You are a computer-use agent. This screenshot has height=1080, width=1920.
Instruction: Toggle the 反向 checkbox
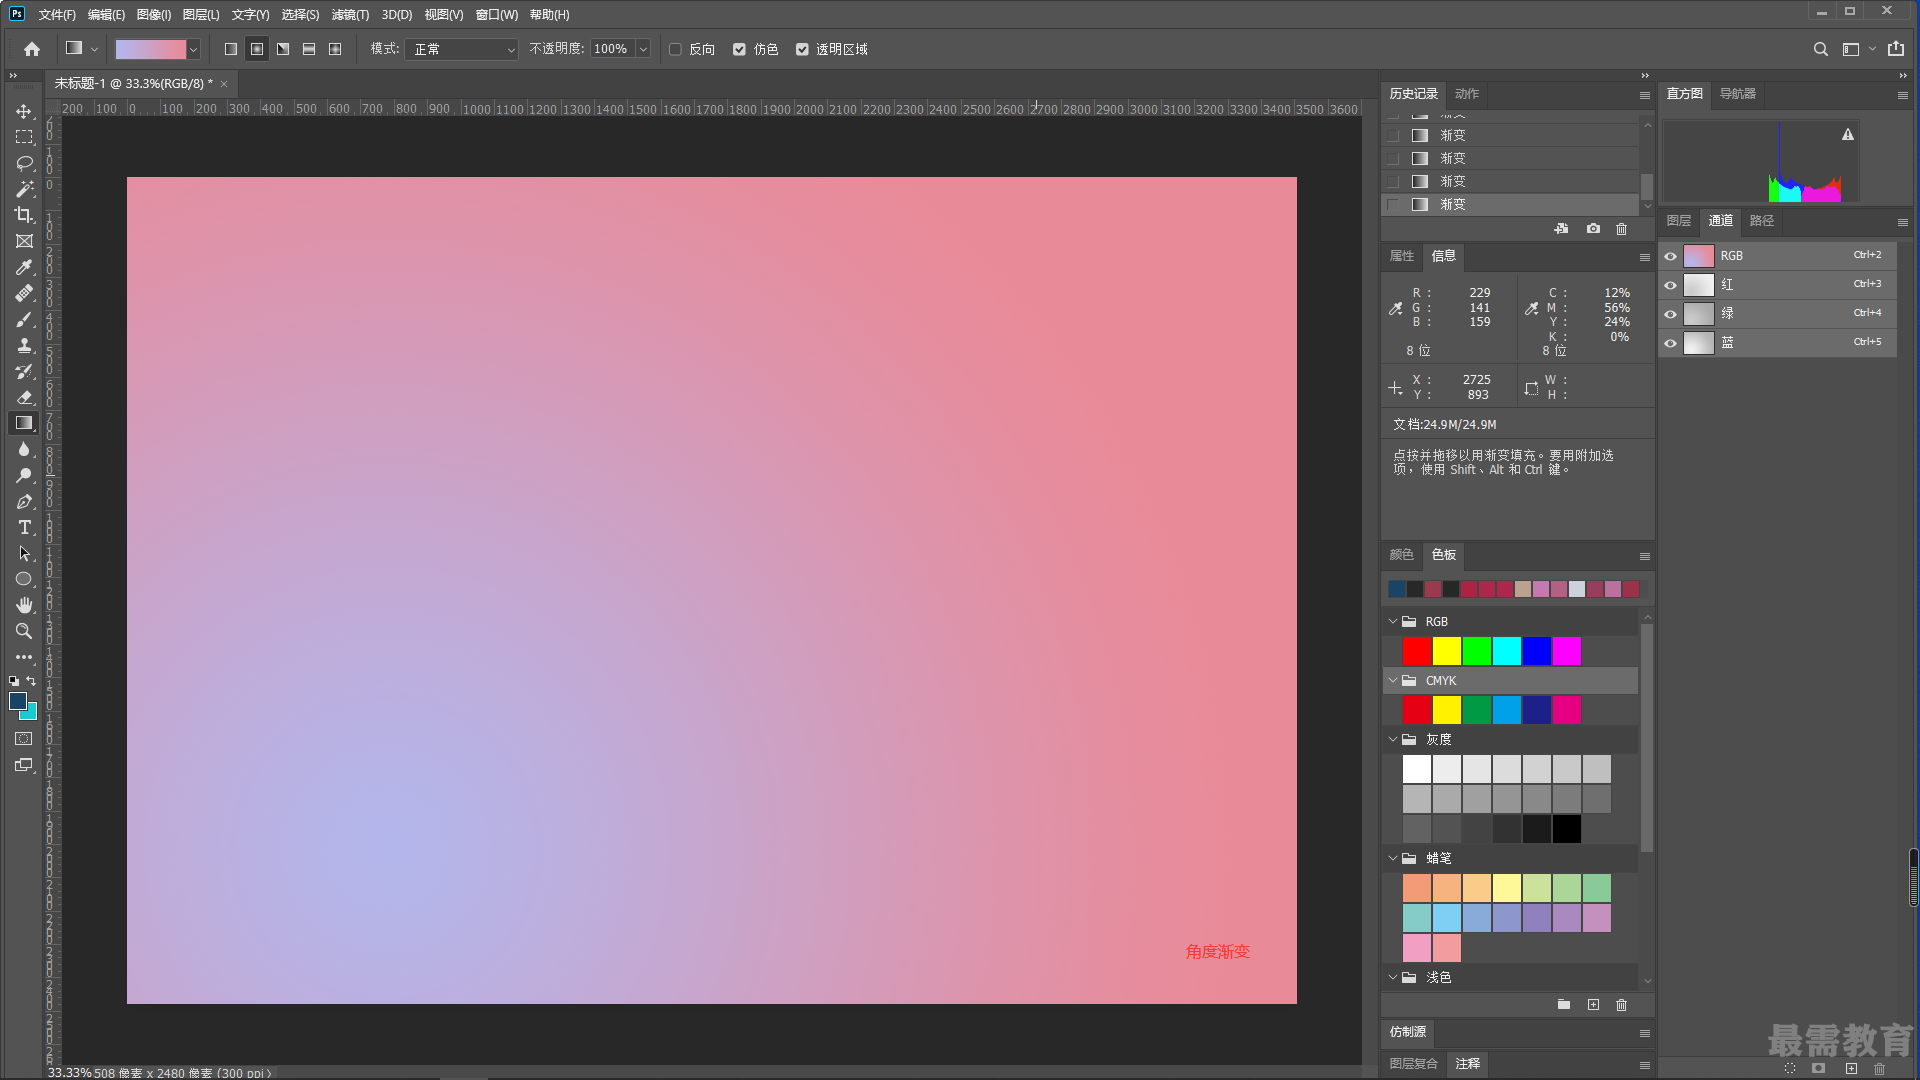click(x=675, y=49)
